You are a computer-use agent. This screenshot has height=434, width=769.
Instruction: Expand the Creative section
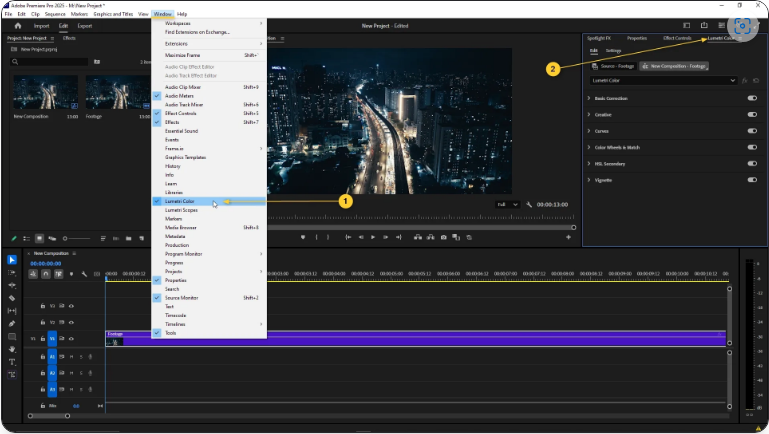pyautogui.click(x=589, y=115)
